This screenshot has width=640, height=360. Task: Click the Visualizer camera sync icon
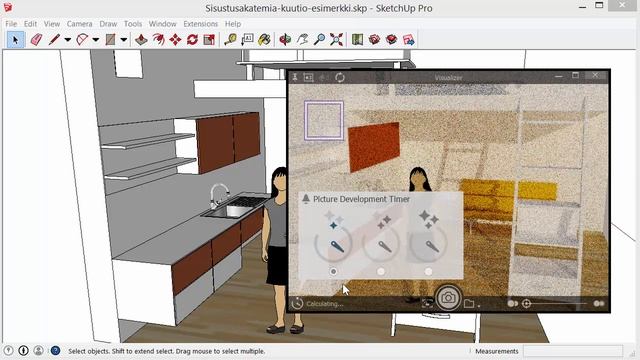point(427,303)
